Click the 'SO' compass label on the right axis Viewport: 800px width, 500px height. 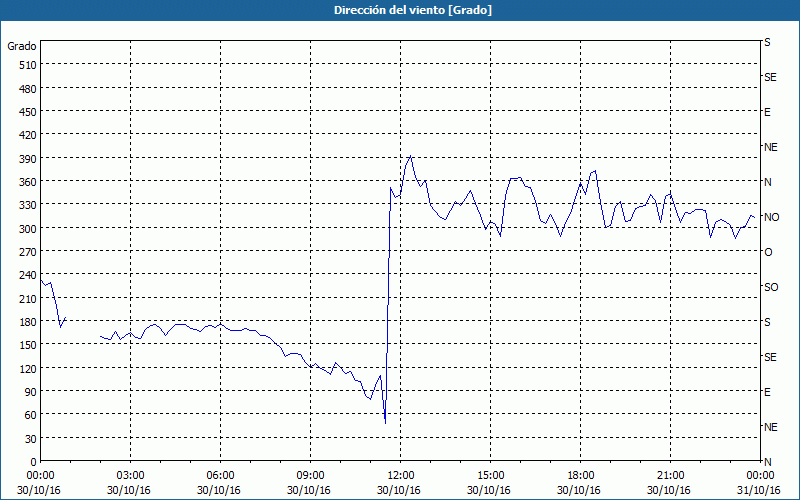pyautogui.click(x=771, y=287)
